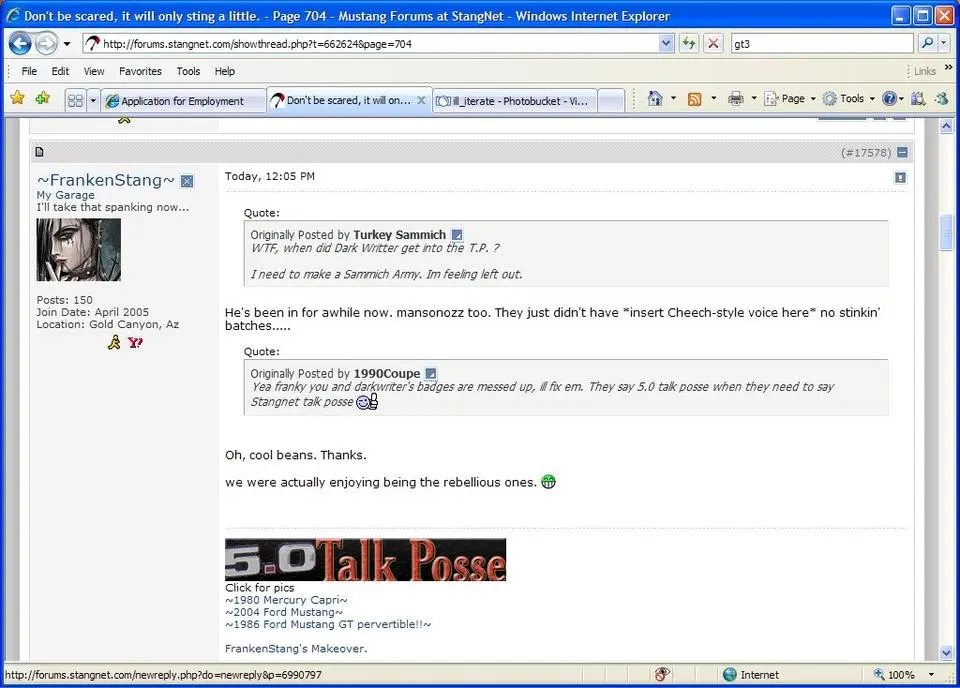Viewport: 960px width, 688px height.
Task: Open the ~1980 Mercury Capri~ link
Action: (286, 600)
